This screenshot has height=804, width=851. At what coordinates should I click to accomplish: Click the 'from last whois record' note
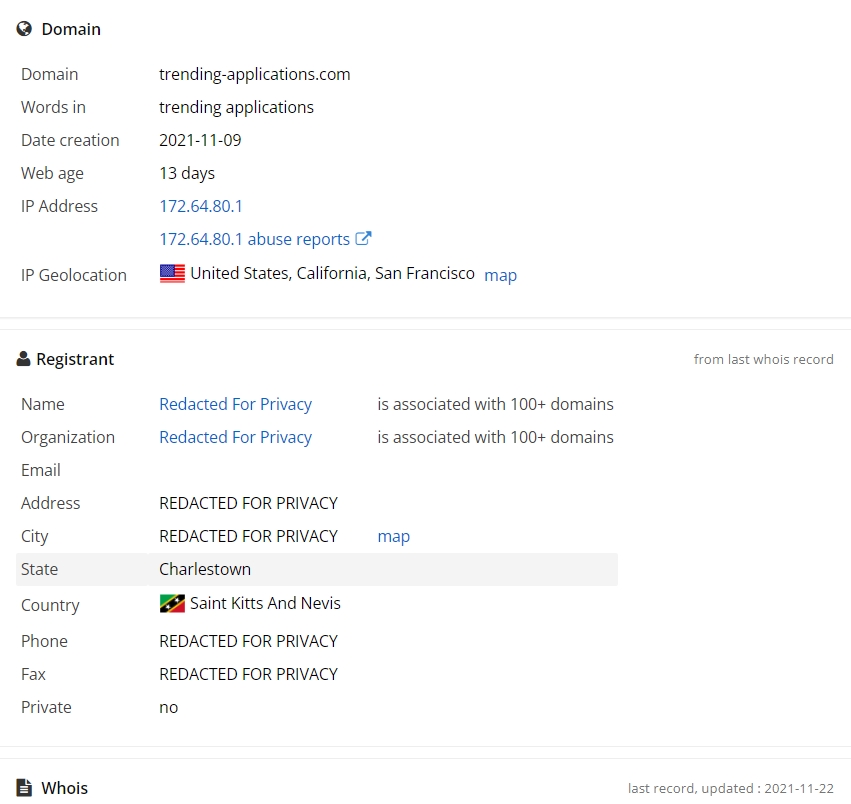click(x=764, y=359)
